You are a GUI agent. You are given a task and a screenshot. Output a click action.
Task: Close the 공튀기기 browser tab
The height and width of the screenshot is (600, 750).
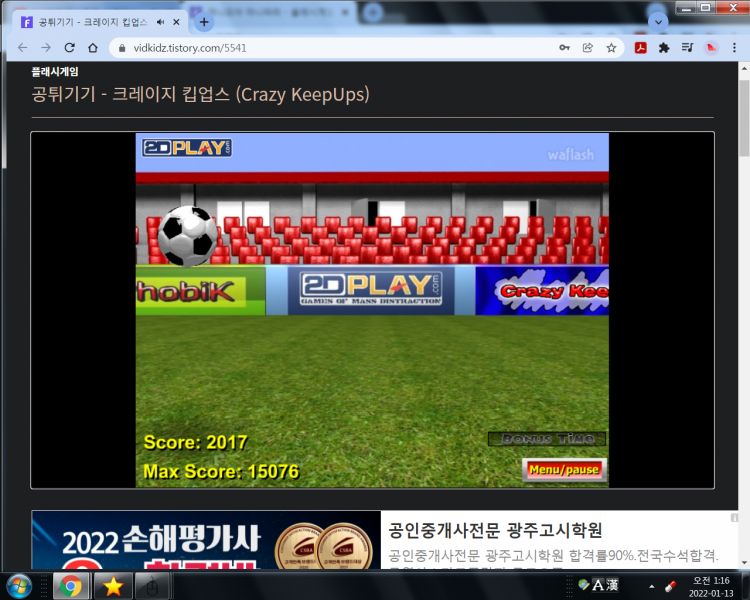176,22
